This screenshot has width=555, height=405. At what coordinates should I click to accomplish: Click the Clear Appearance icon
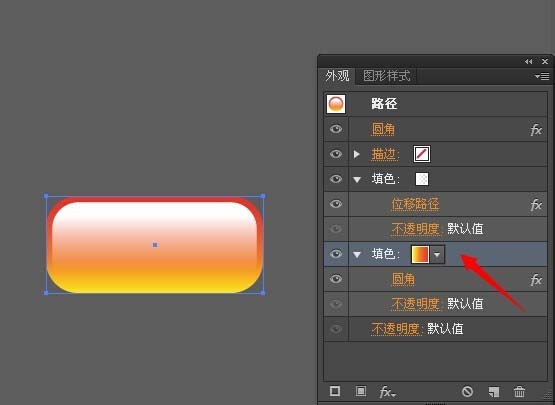click(467, 392)
